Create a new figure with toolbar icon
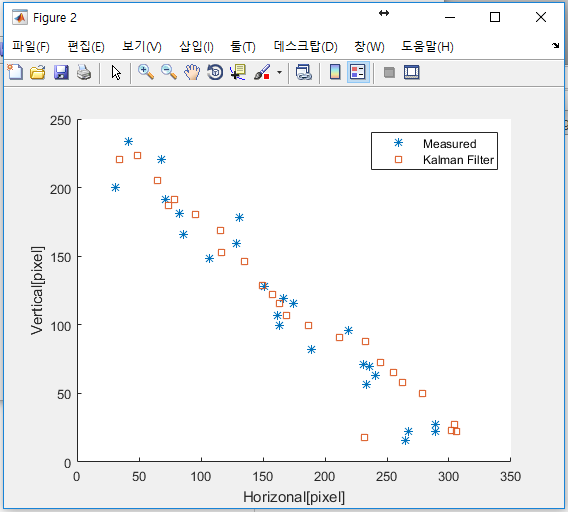The width and height of the screenshot is (568, 512). [15, 72]
